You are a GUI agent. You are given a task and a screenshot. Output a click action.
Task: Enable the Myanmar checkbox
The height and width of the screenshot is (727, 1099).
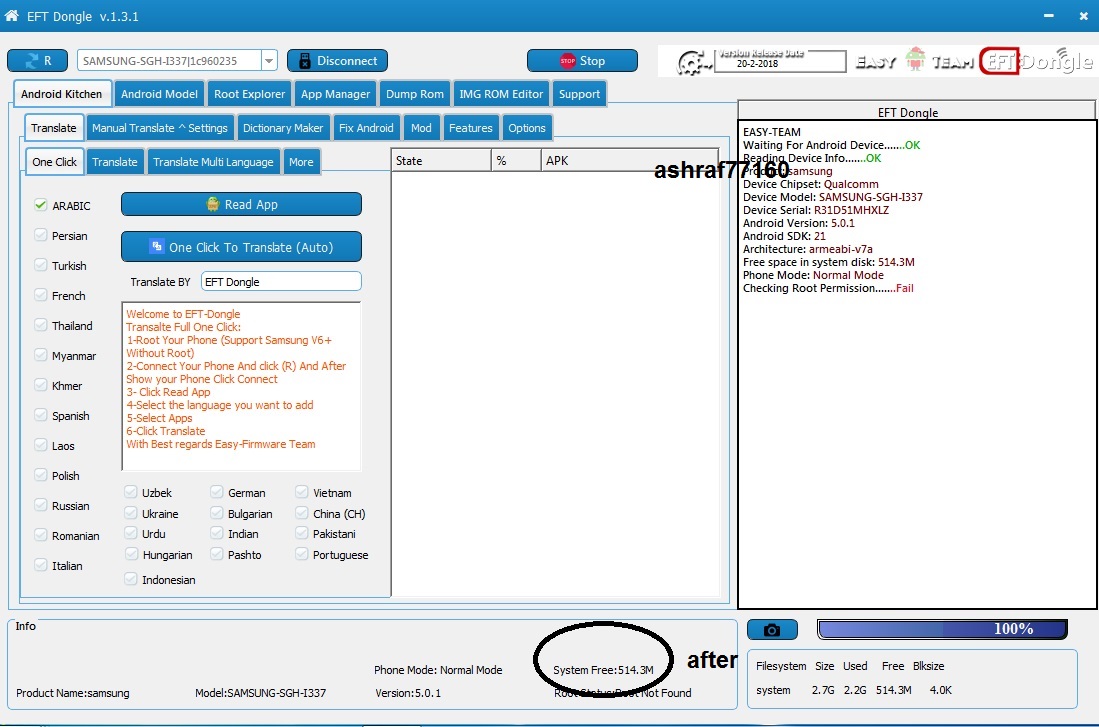click(41, 355)
